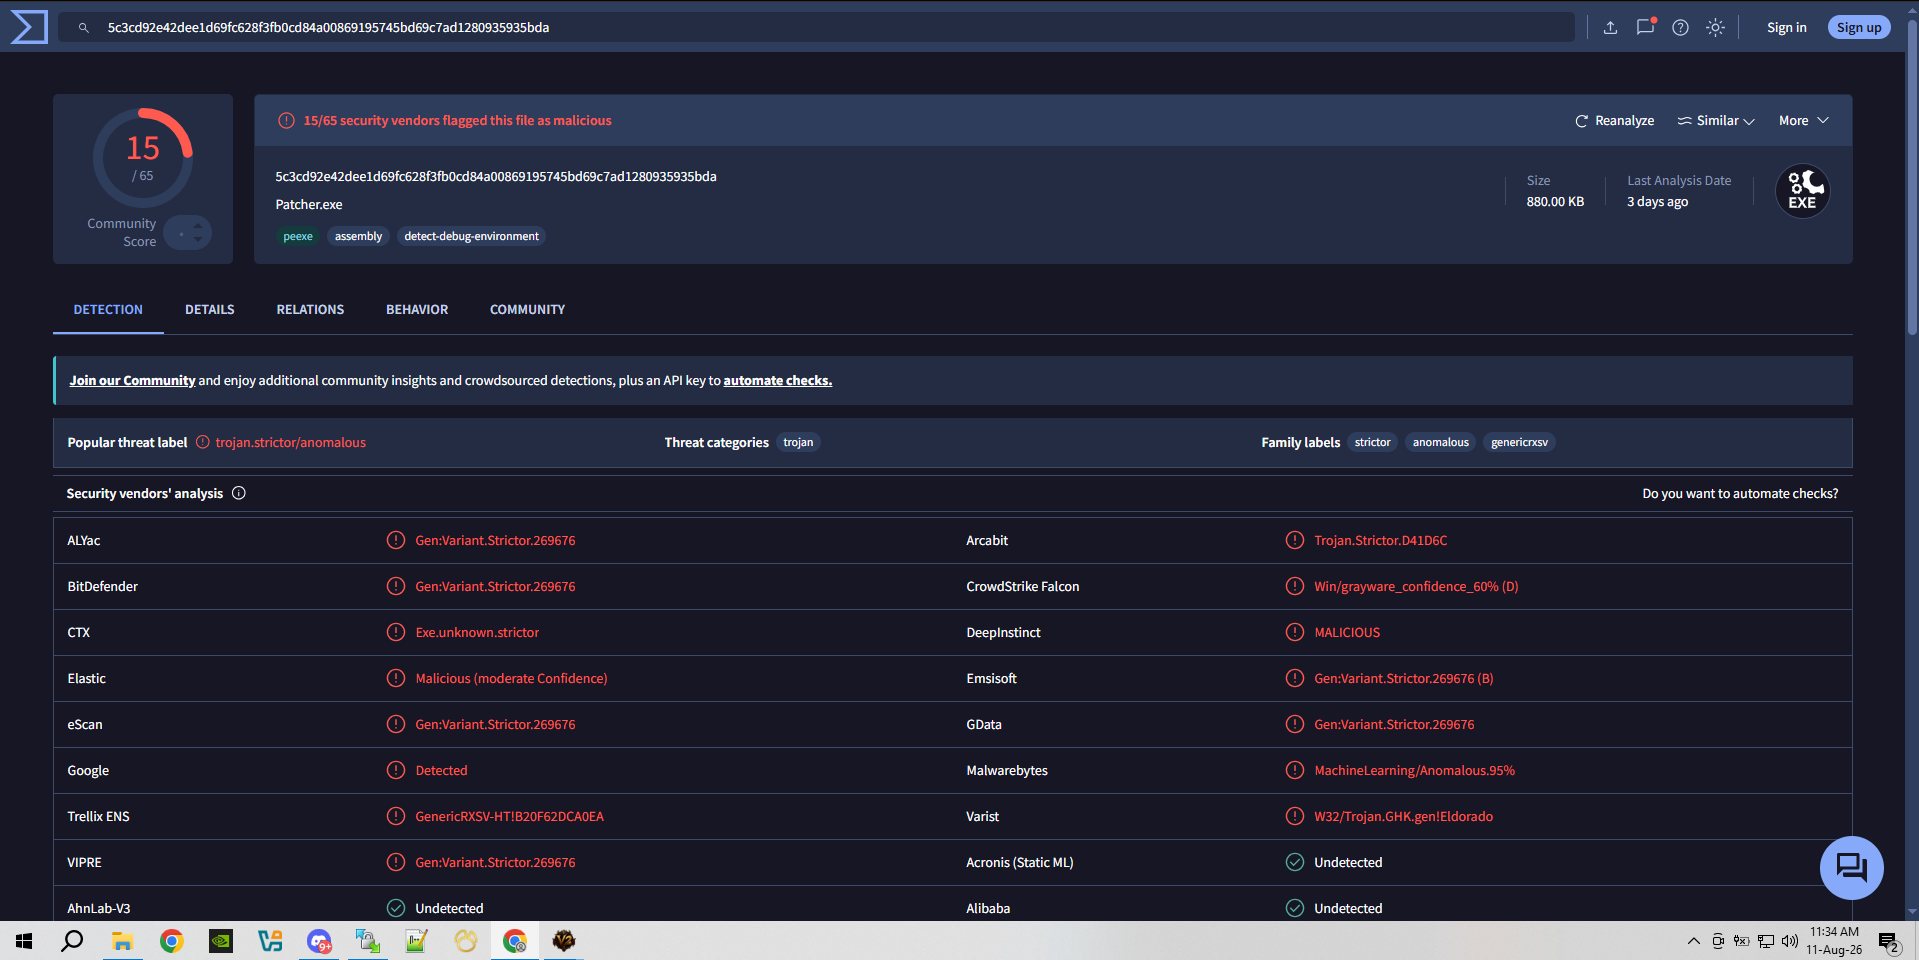Click the alert icon in the DeepInstinct row
The image size is (1919, 960).
[1295, 633]
